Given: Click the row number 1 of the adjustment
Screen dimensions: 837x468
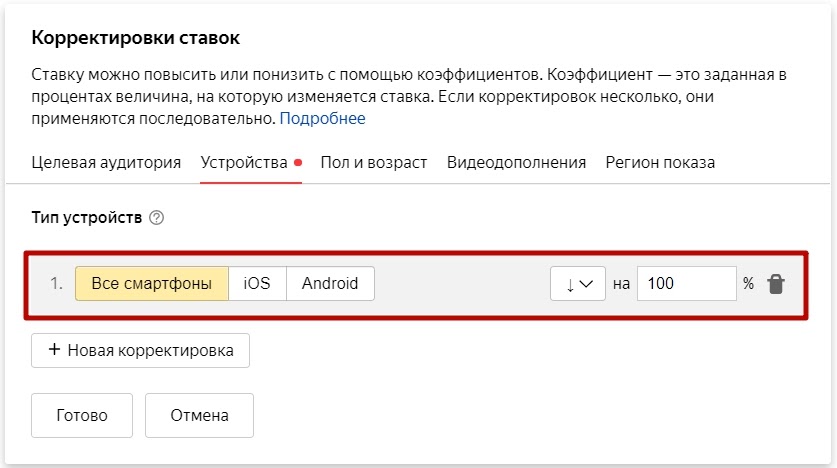Looking at the screenshot, I should point(56,283).
